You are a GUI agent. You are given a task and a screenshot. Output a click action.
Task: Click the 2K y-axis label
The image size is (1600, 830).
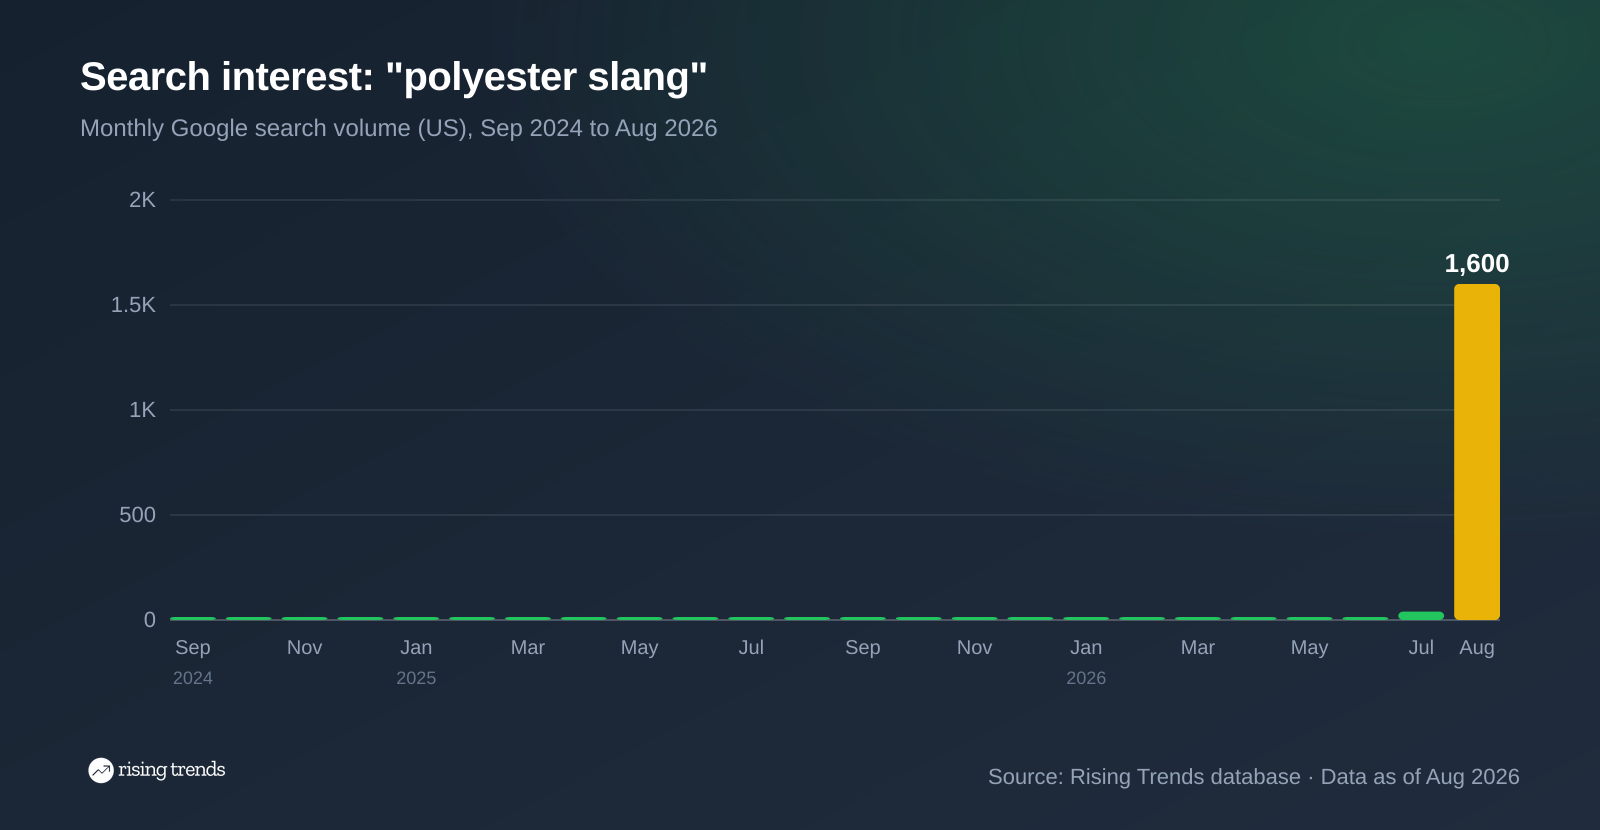(x=143, y=200)
